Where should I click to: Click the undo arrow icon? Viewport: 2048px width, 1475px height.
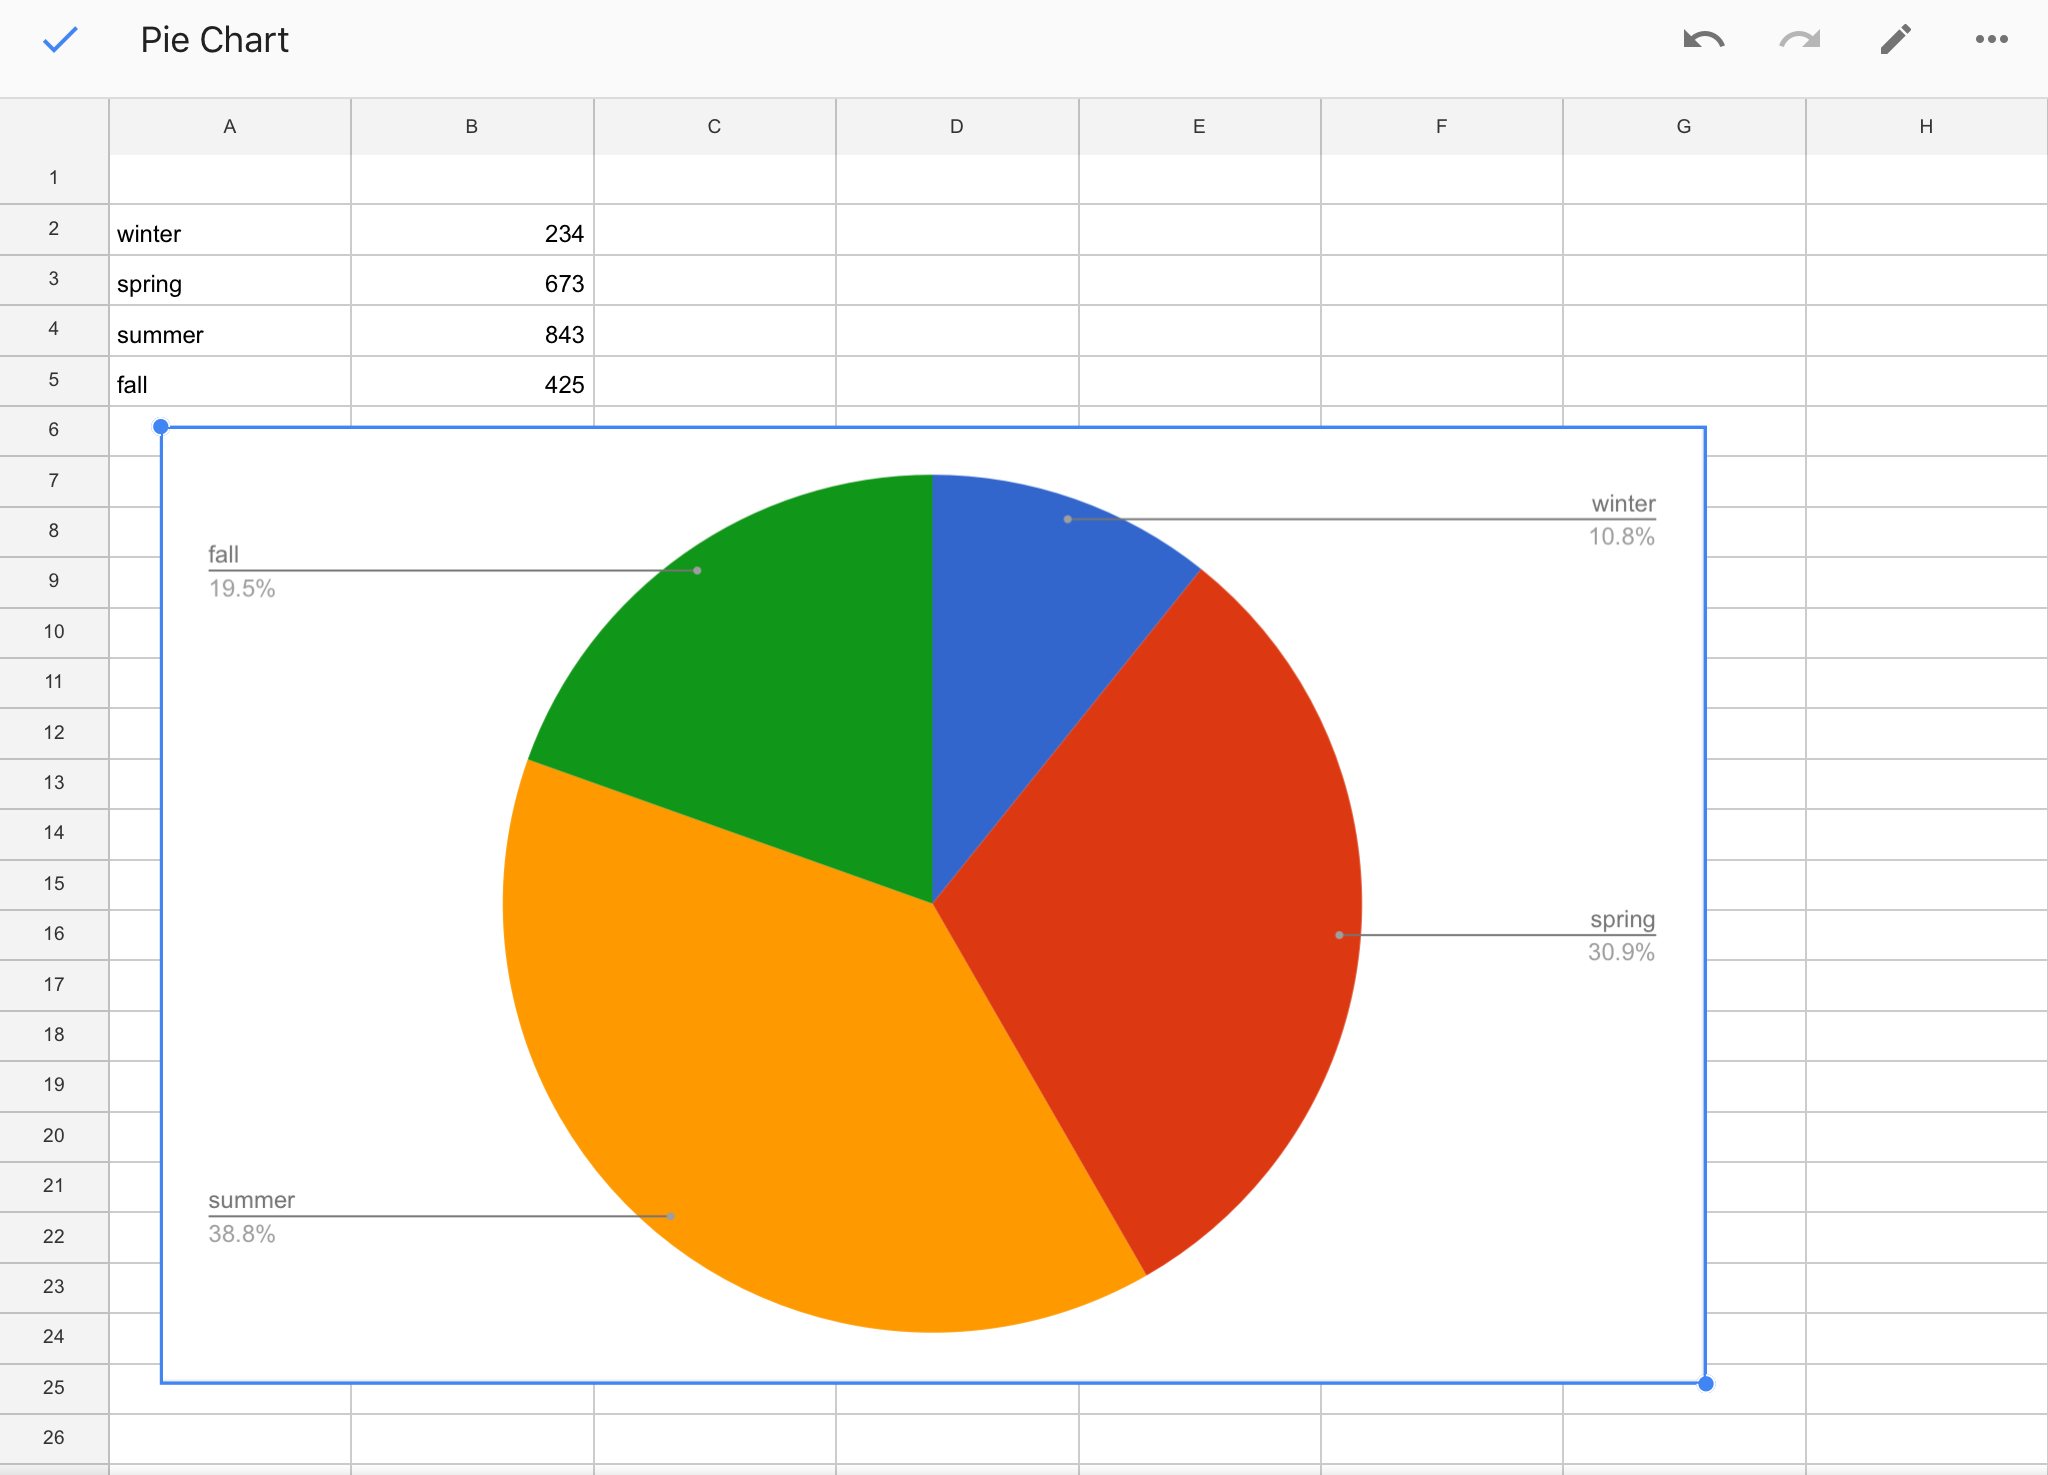pos(1703,40)
